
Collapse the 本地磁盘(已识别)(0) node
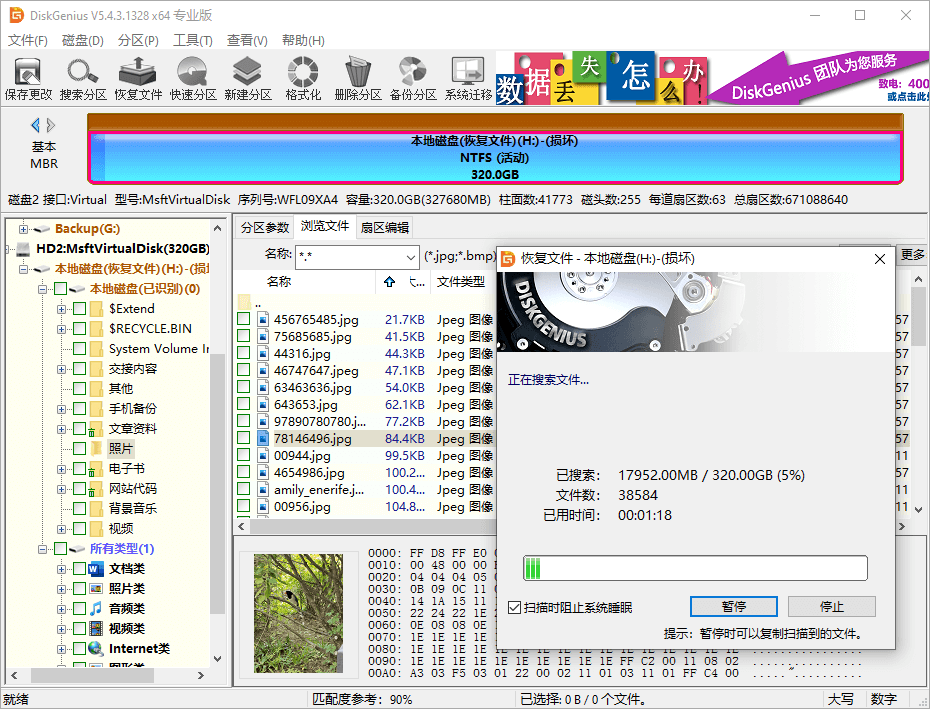coord(42,290)
